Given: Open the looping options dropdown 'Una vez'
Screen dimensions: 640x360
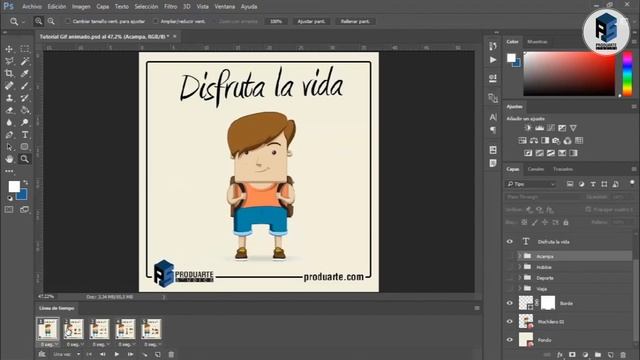Looking at the screenshot, I should pyautogui.click(x=66, y=354).
